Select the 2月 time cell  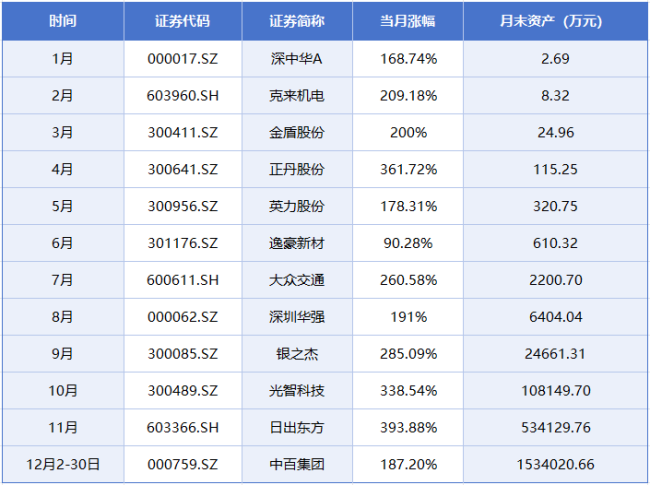click(63, 96)
